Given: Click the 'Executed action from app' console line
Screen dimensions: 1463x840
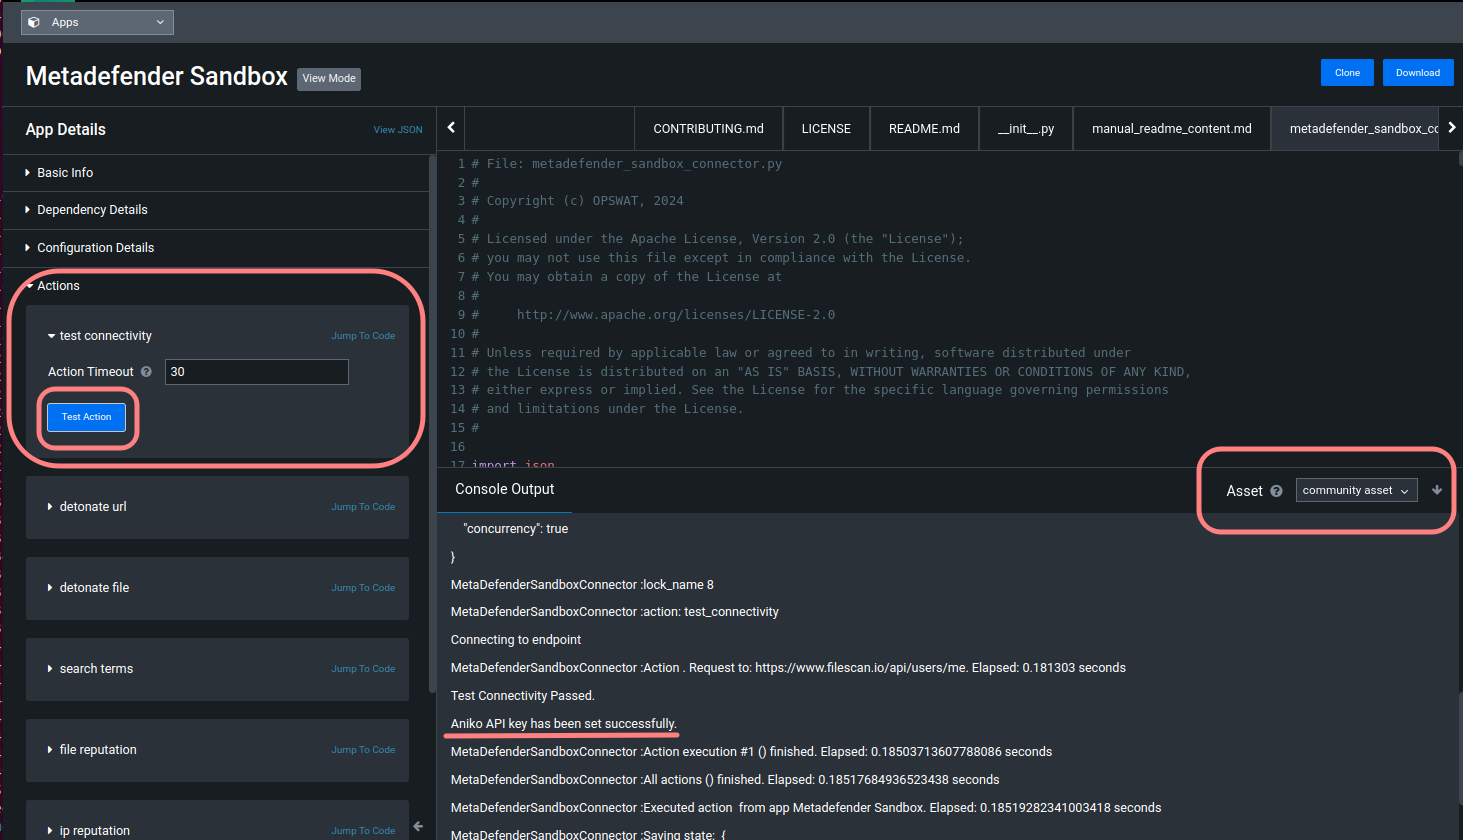Looking at the screenshot, I should point(806,808).
